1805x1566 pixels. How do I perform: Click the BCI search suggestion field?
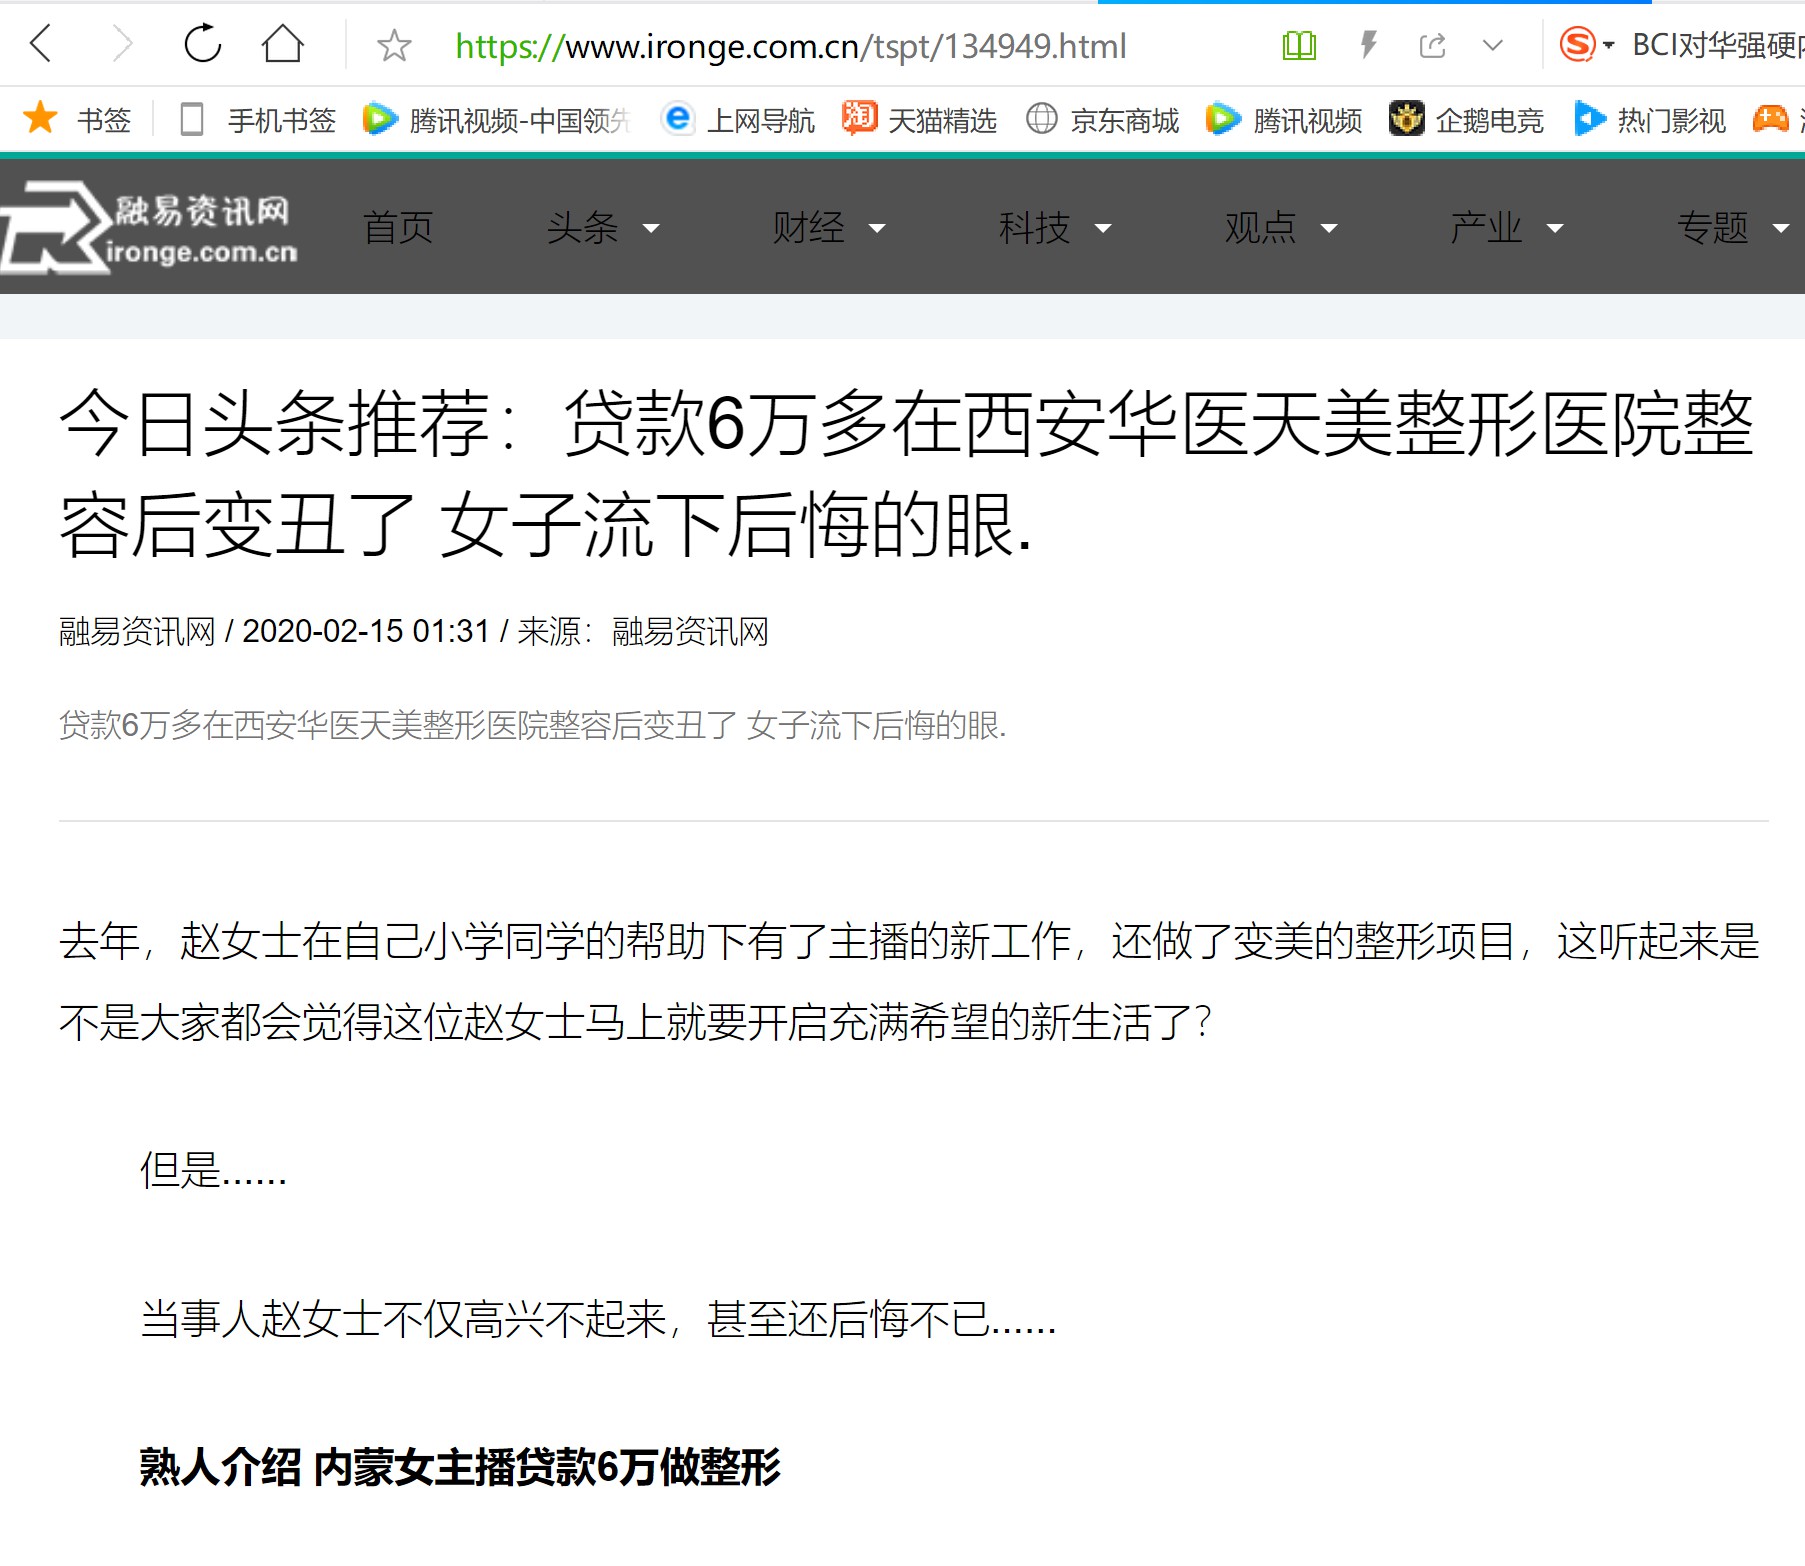tap(1718, 45)
